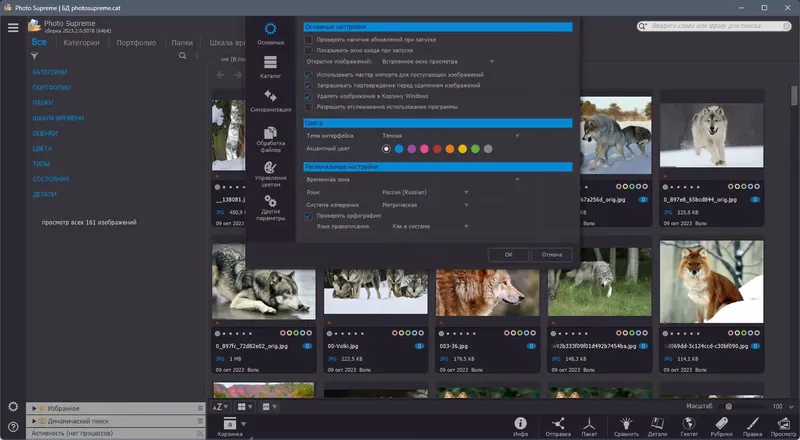The height and width of the screenshot is (440, 800).
Task: Open the Тема интерфейса dropdown
Action: click(451, 136)
